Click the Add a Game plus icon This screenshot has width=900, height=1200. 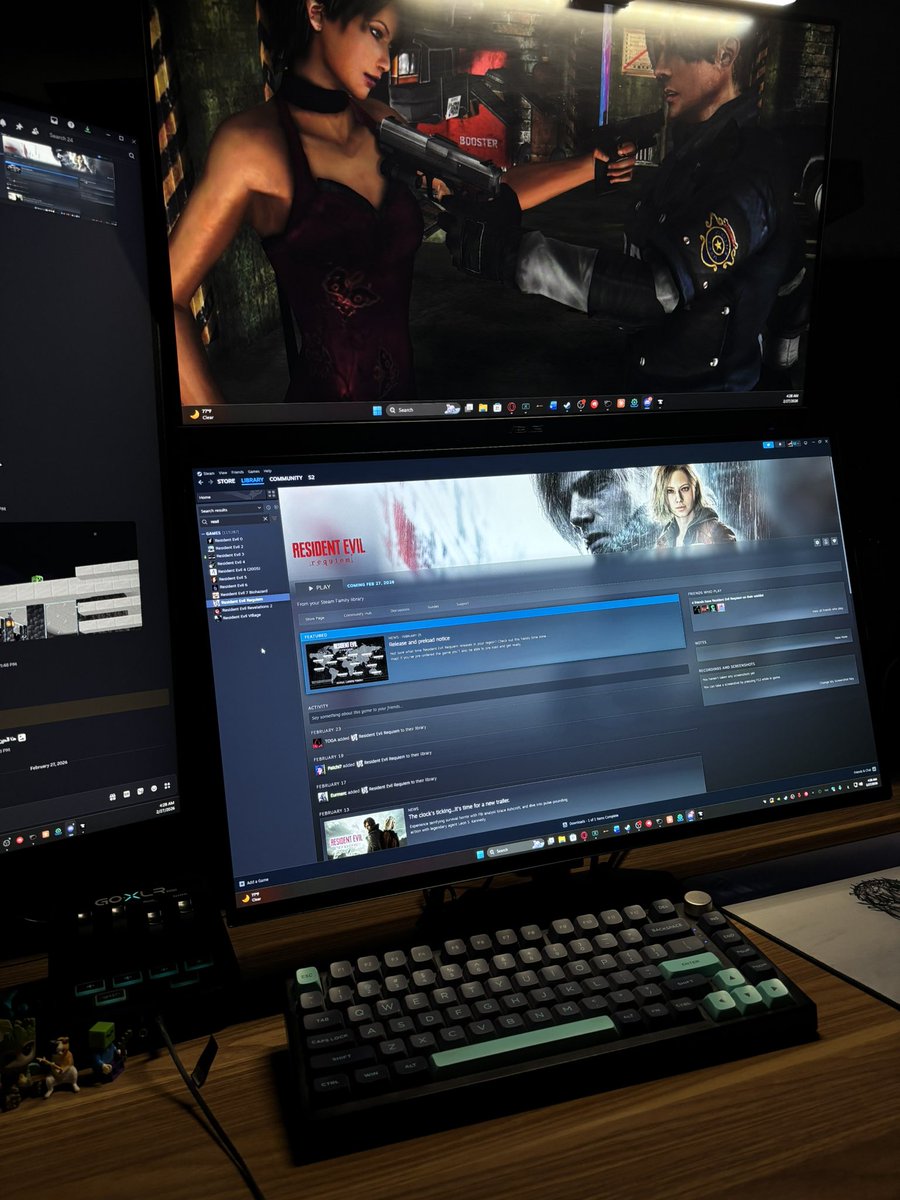pos(242,882)
